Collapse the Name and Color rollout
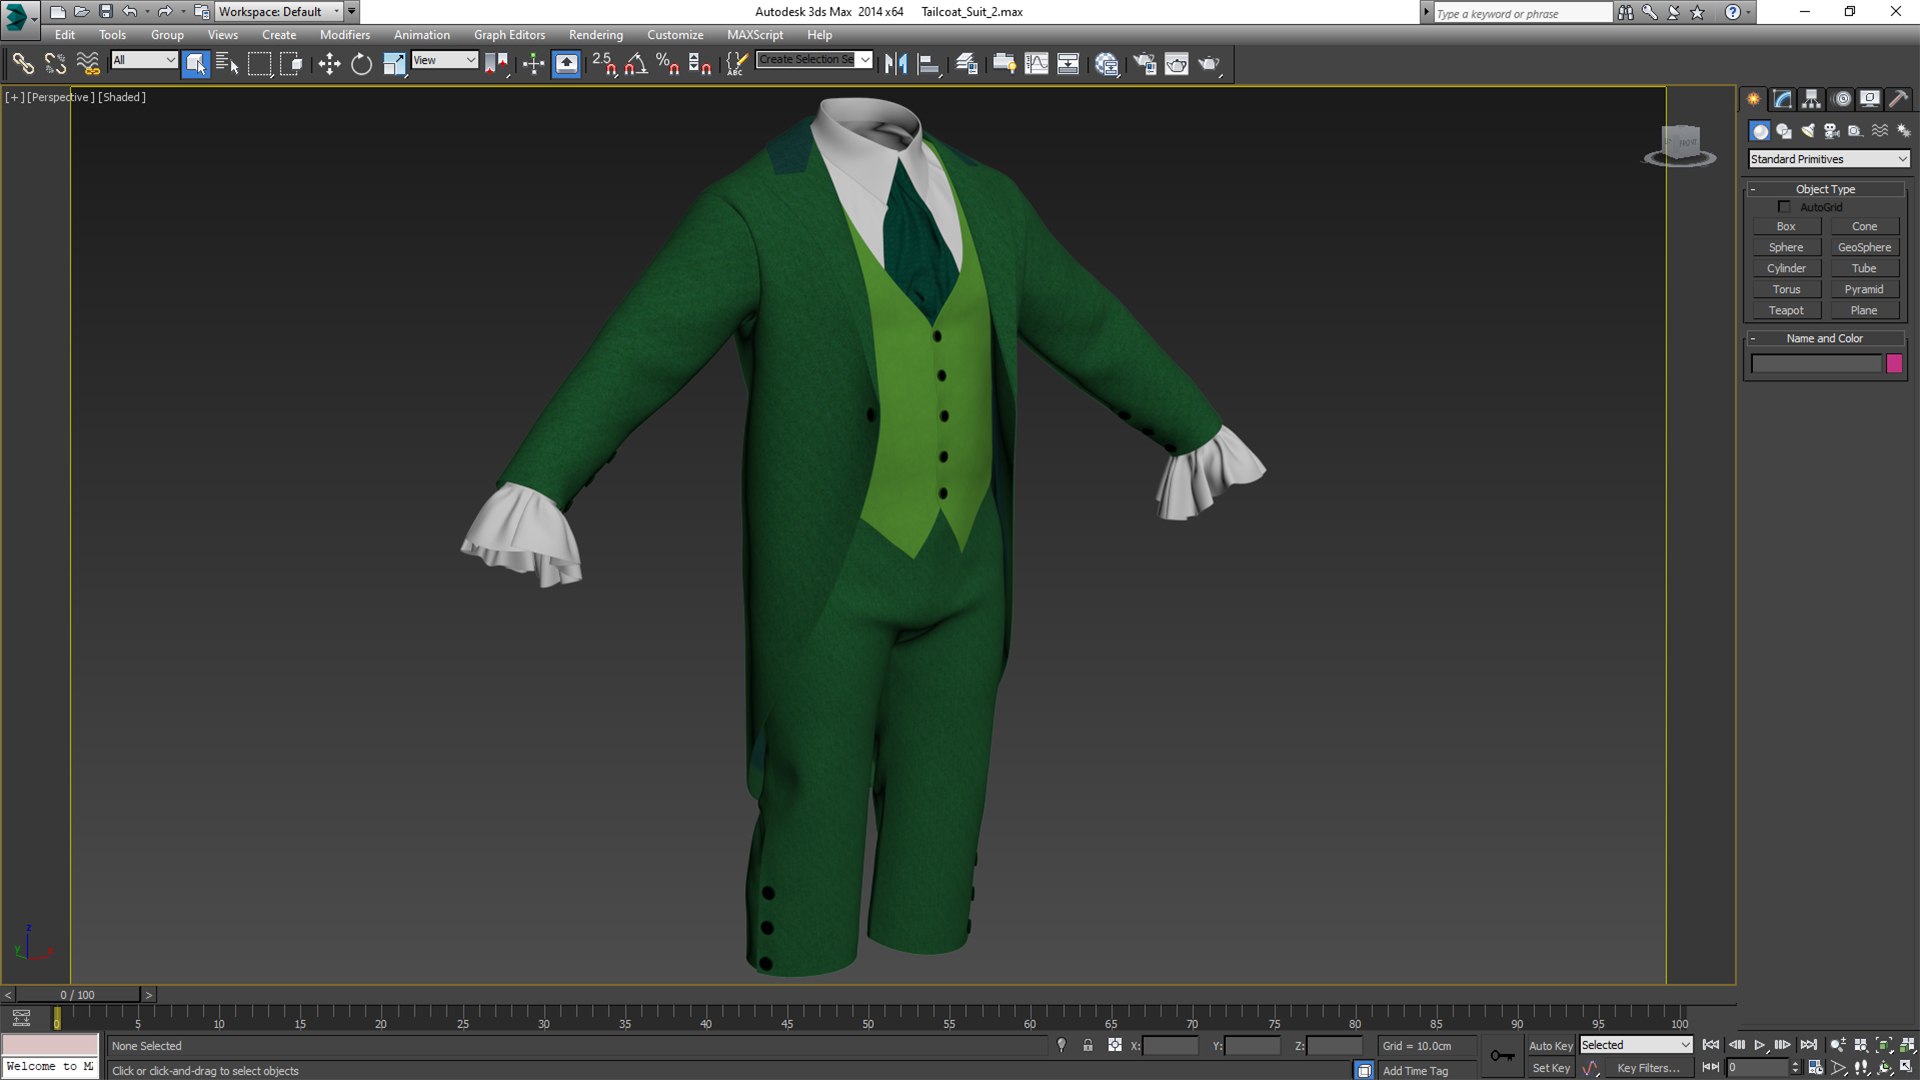 point(1825,338)
